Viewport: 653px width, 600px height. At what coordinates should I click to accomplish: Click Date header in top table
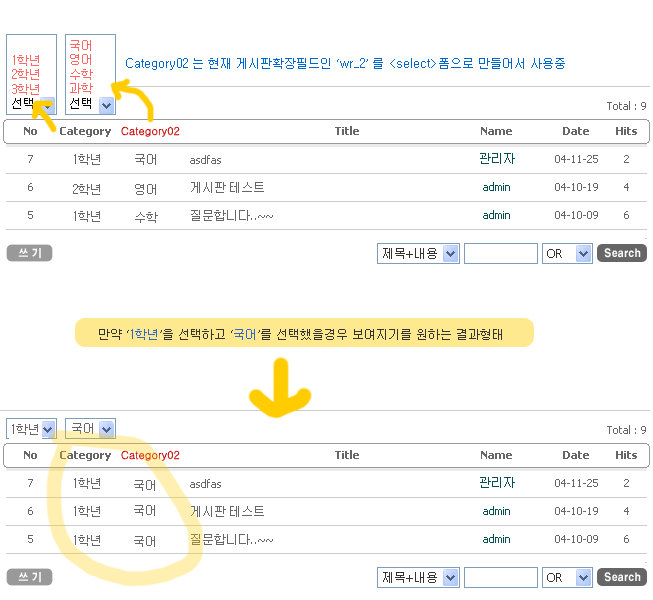click(576, 131)
